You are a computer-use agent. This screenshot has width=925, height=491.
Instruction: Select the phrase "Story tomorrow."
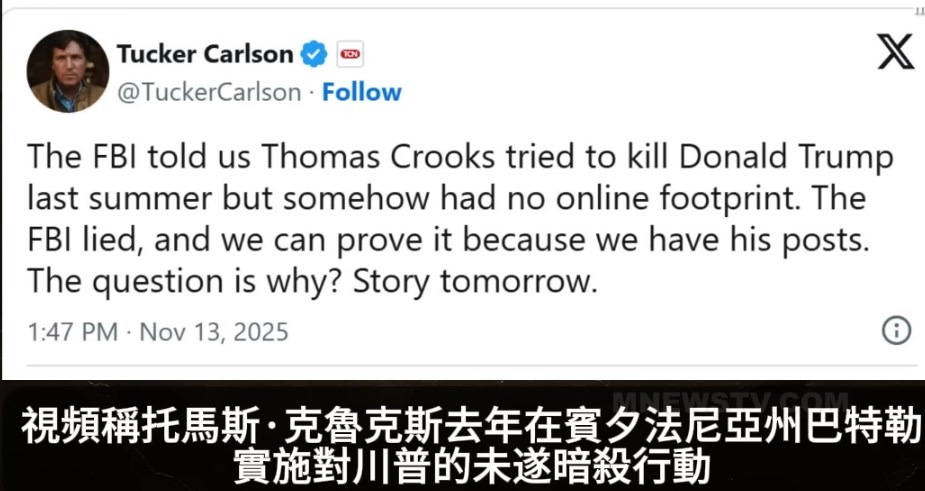tap(475, 281)
